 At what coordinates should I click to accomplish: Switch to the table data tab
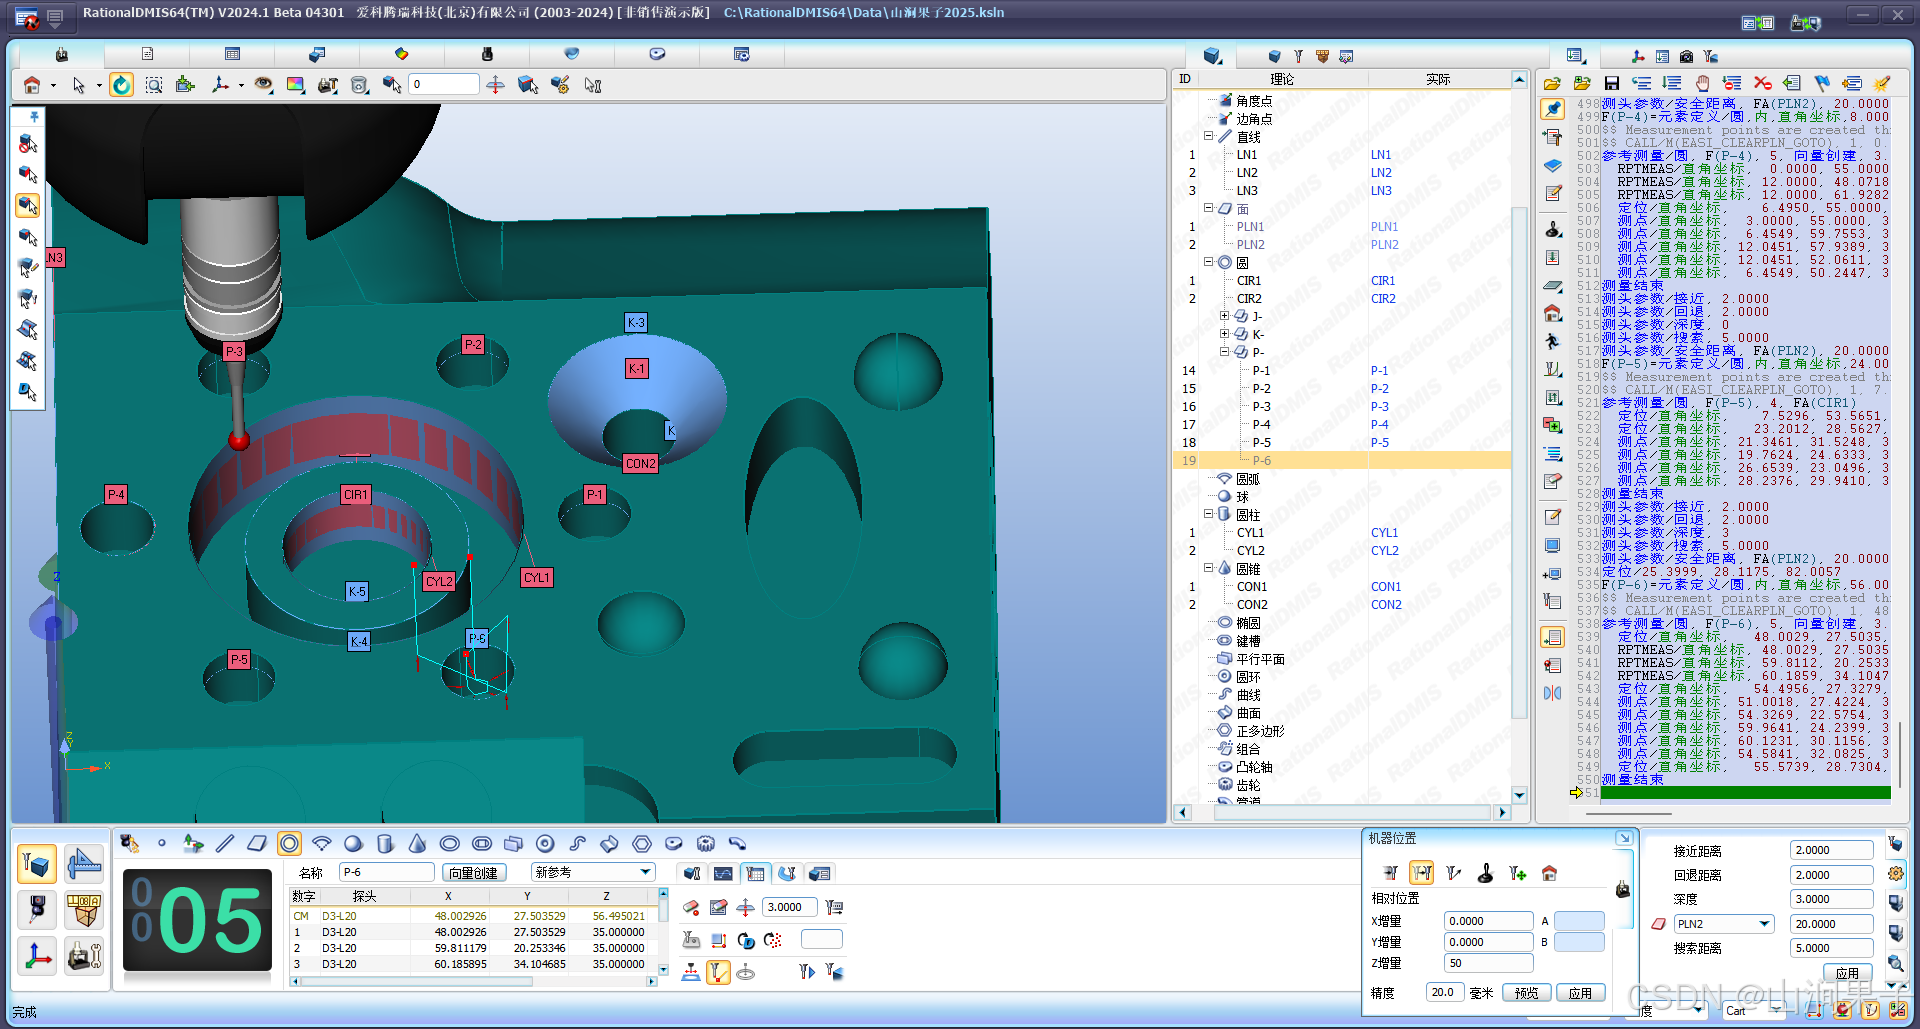tap(232, 54)
